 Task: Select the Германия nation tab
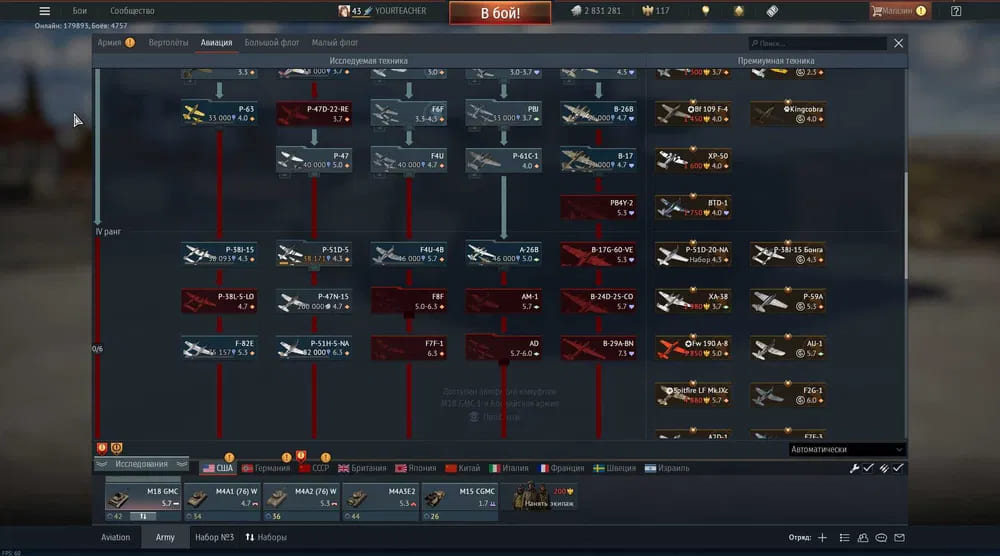(266, 468)
